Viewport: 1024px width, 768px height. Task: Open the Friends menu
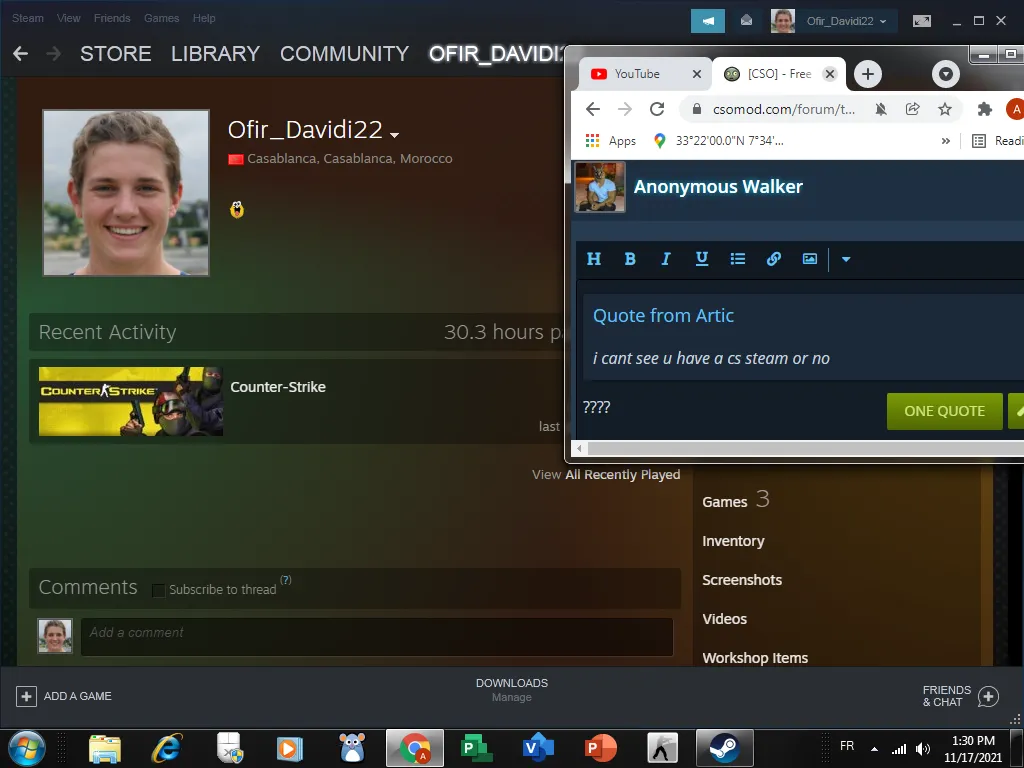[x=112, y=18]
